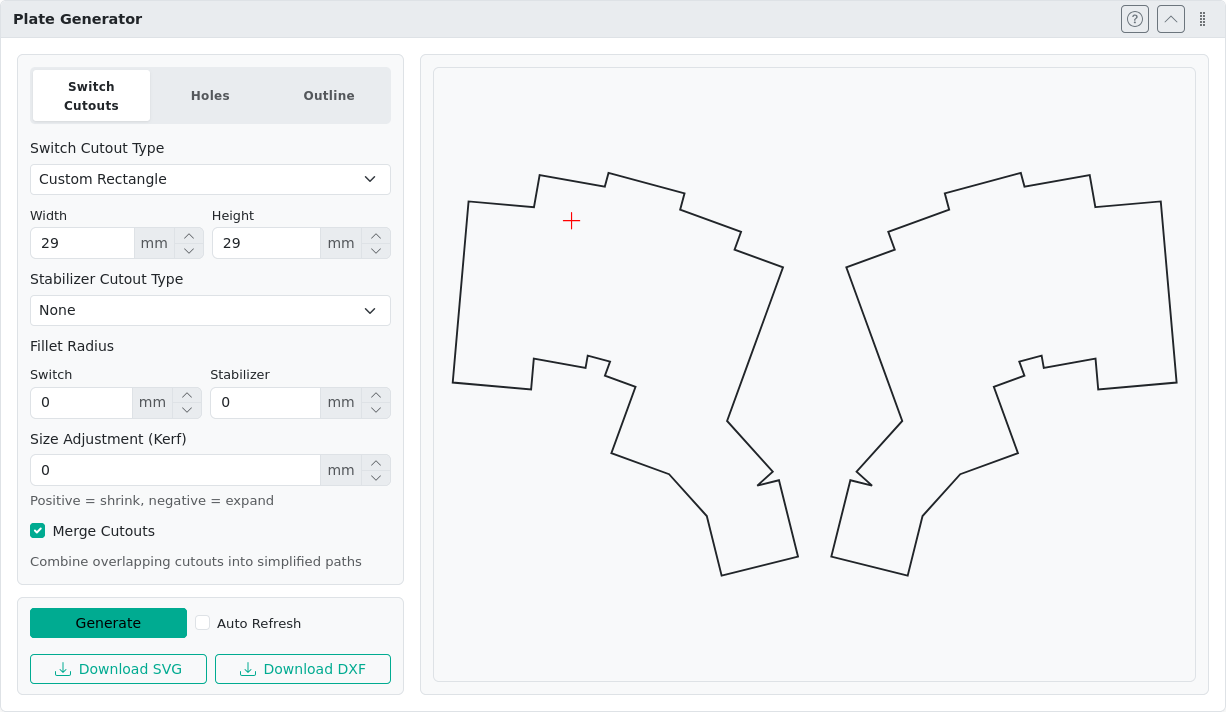
Task: Enable the Auto Refresh checkbox
Action: pyautogui.click(x=203, y=623)
